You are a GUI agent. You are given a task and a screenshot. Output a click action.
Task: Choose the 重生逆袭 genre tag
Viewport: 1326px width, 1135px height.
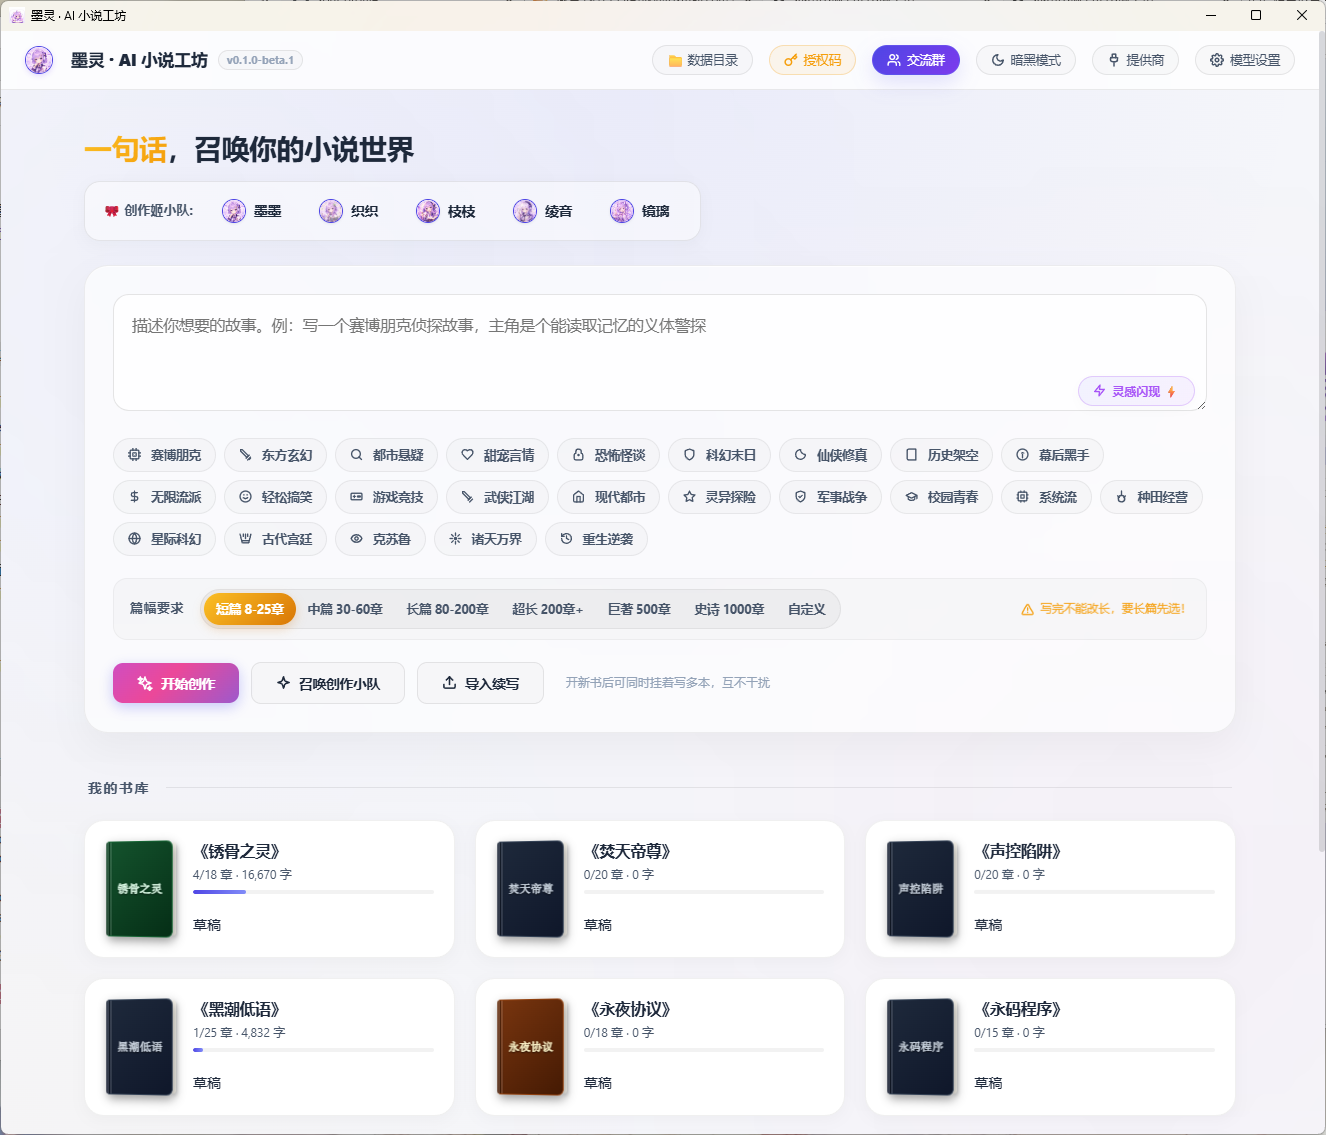pyautogui.click(x=596, y=539)
